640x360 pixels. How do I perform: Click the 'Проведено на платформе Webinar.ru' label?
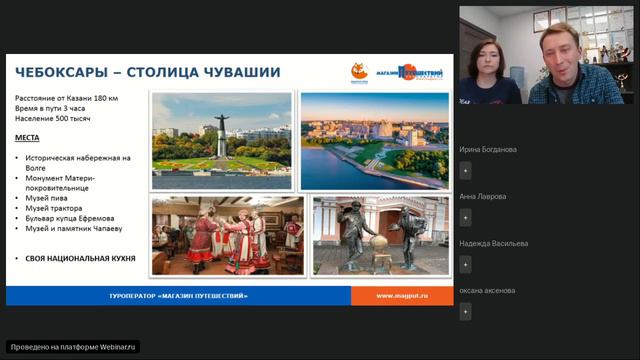click(73, 347)
